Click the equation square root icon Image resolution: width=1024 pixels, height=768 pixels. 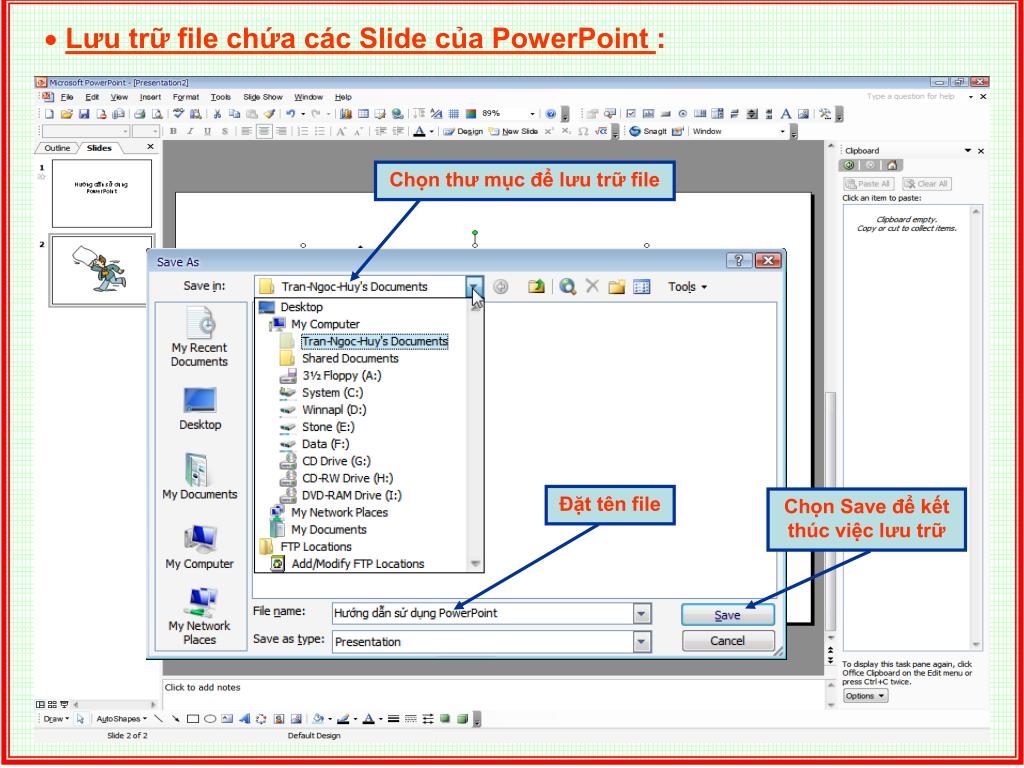tap(600, 131)
